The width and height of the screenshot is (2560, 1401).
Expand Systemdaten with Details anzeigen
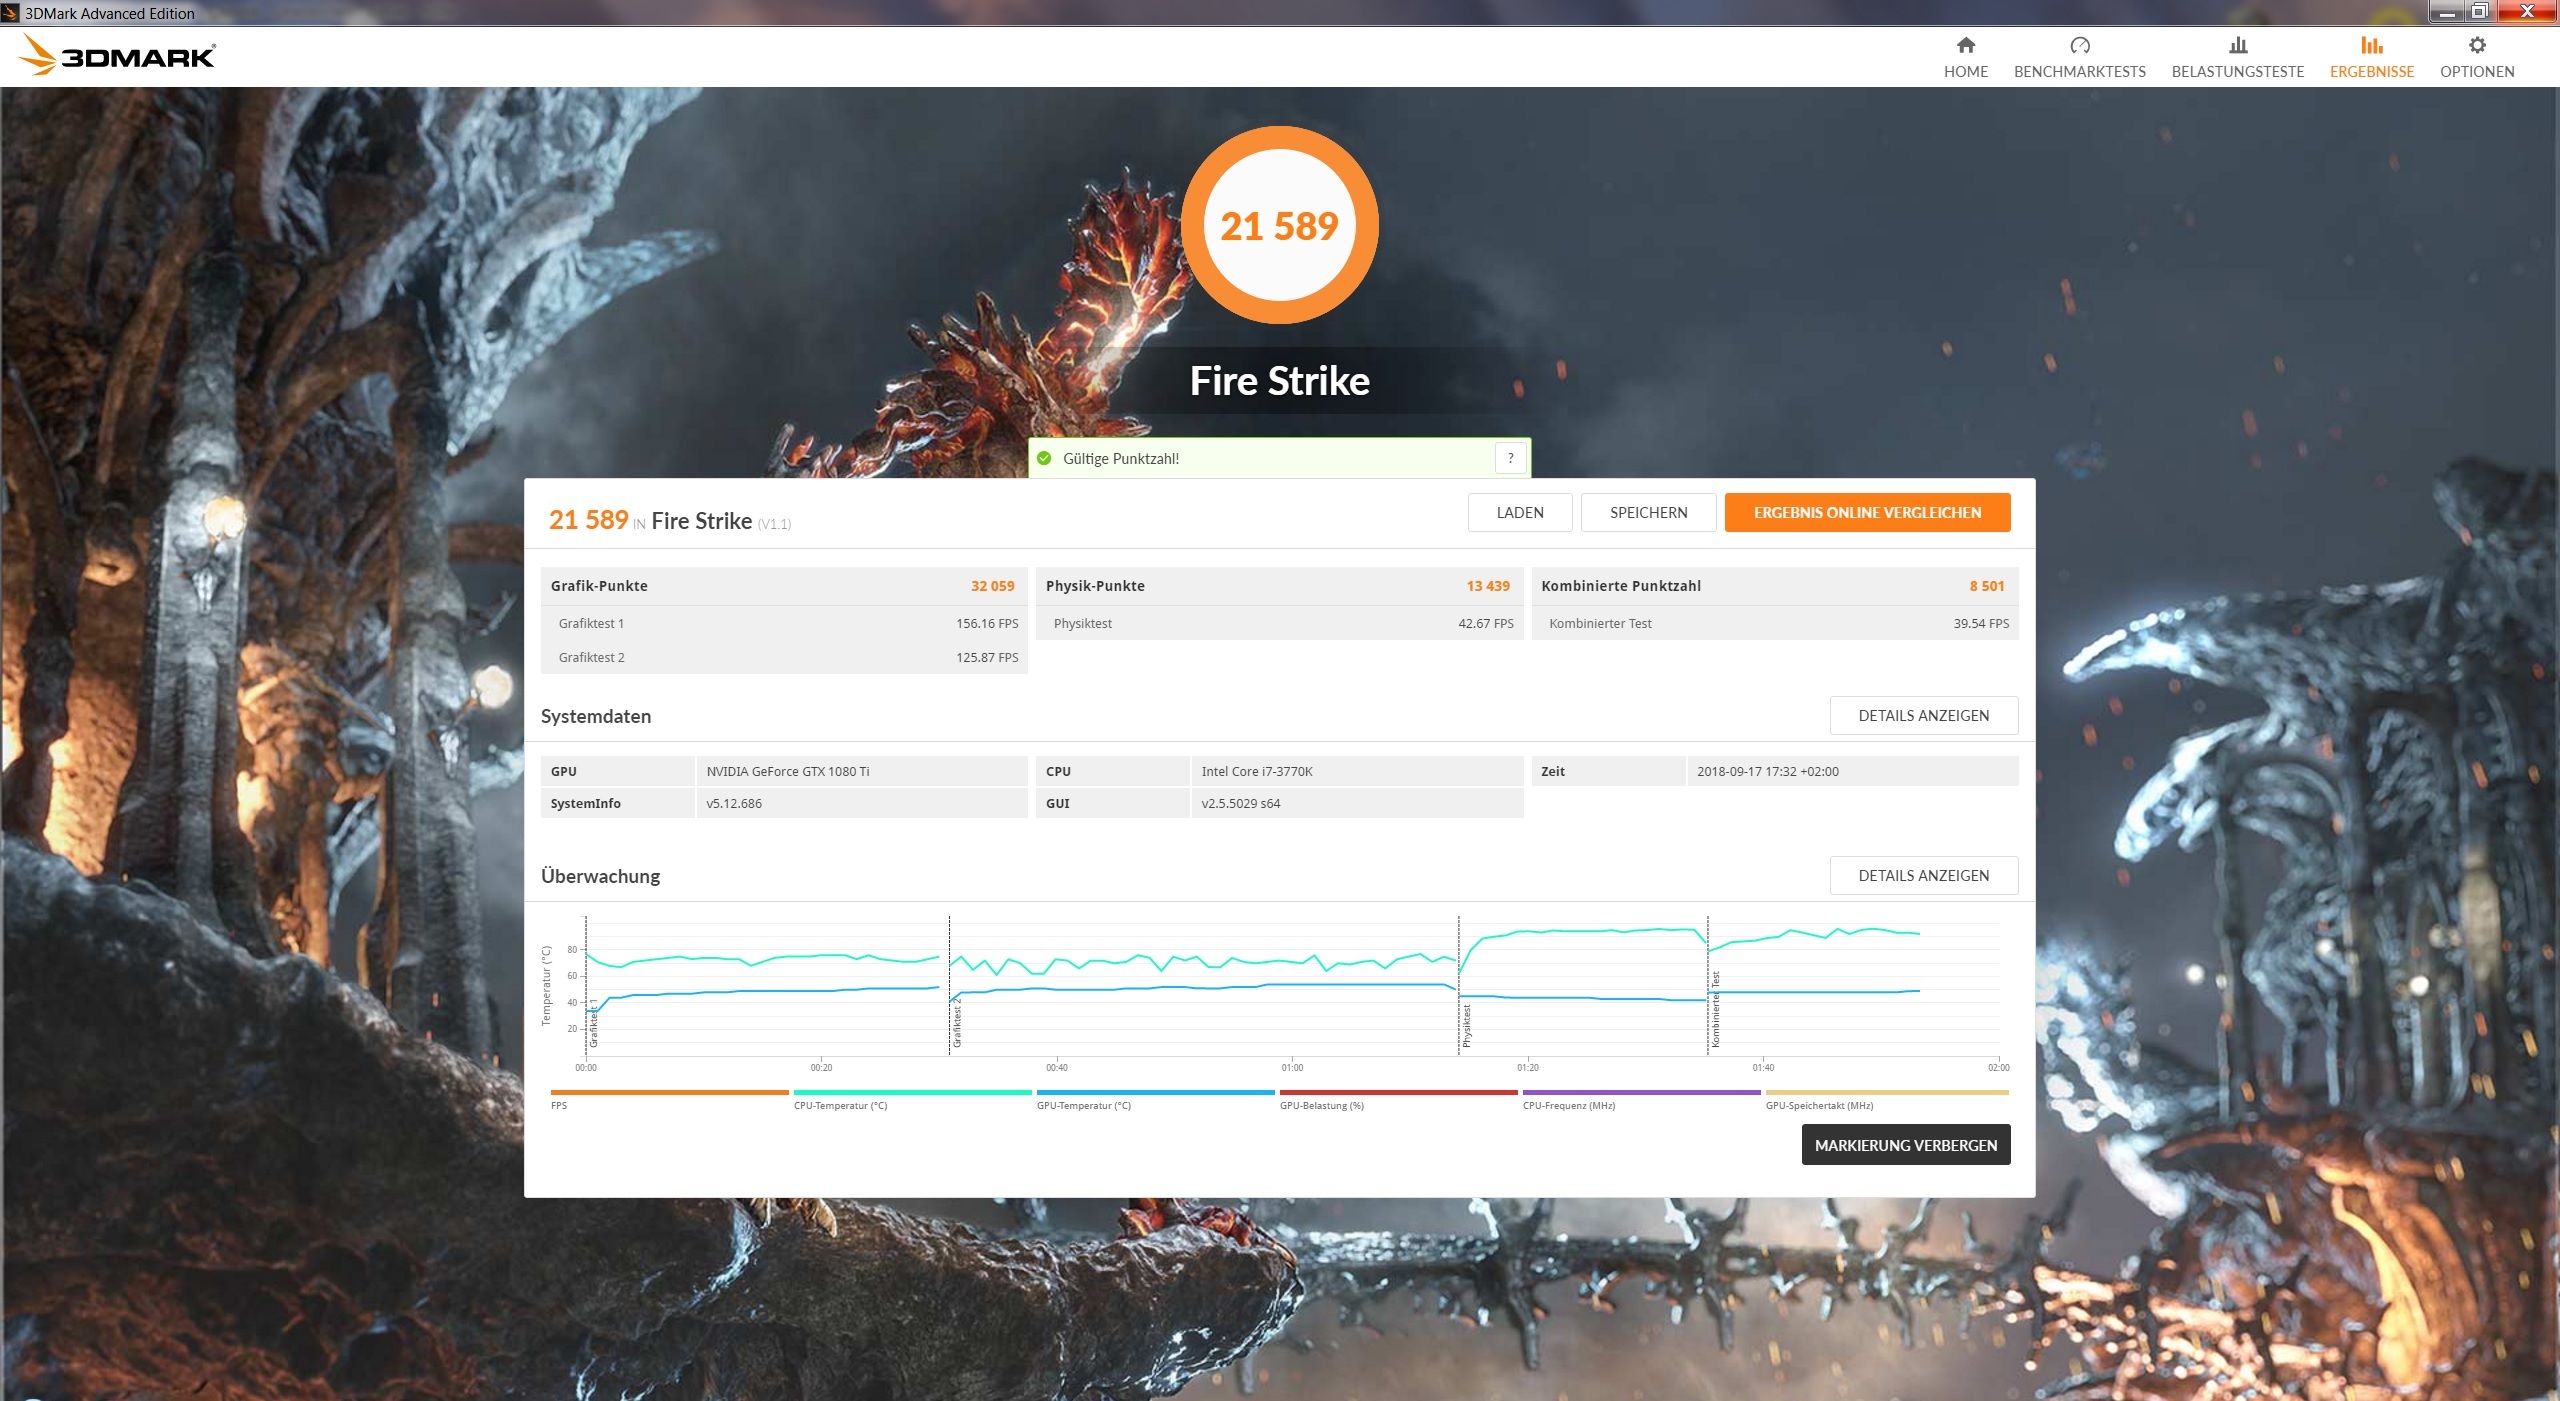point(1923,715)
